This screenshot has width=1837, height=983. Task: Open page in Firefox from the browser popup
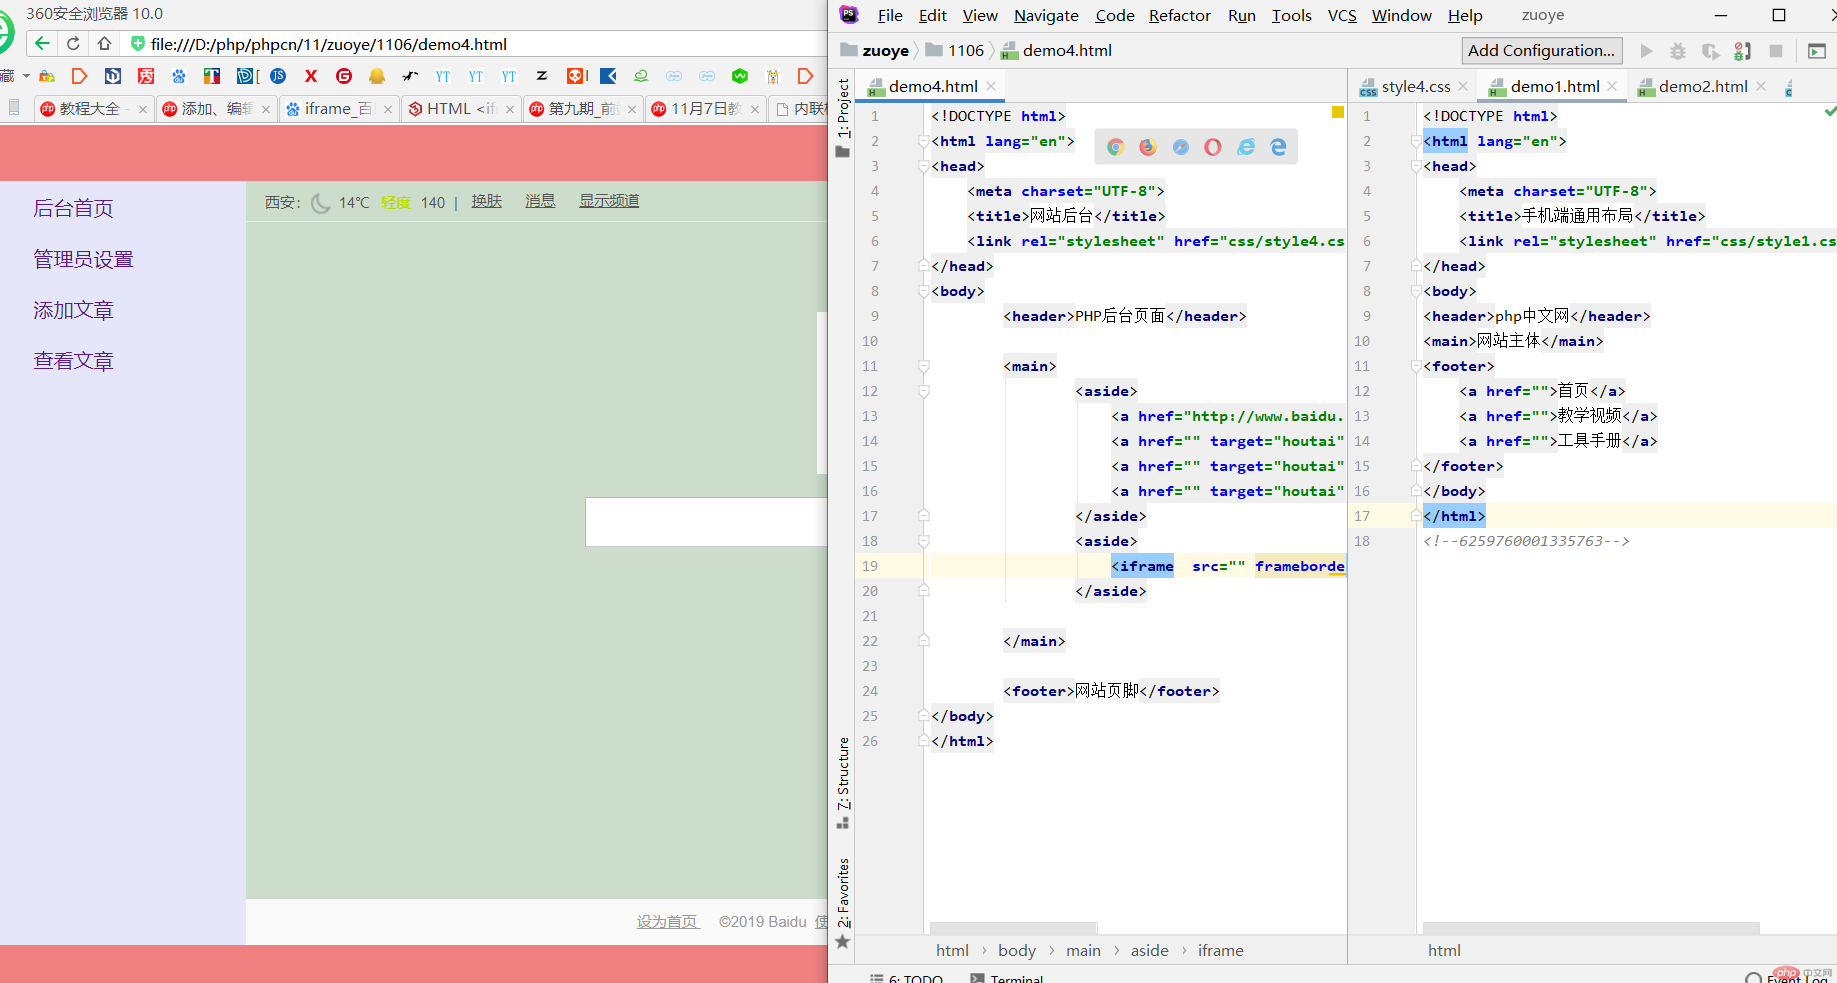coord(1148,147)
